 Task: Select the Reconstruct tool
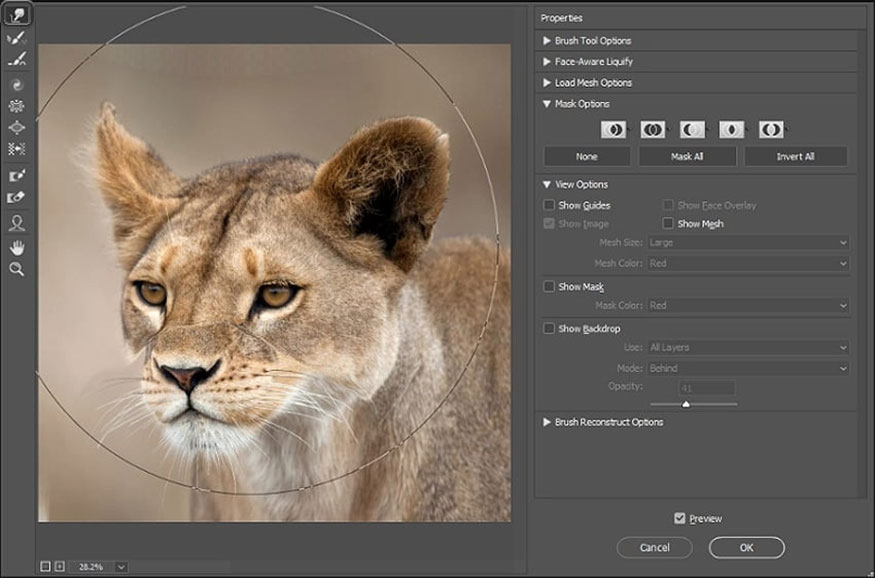click(x=17, y=38)
